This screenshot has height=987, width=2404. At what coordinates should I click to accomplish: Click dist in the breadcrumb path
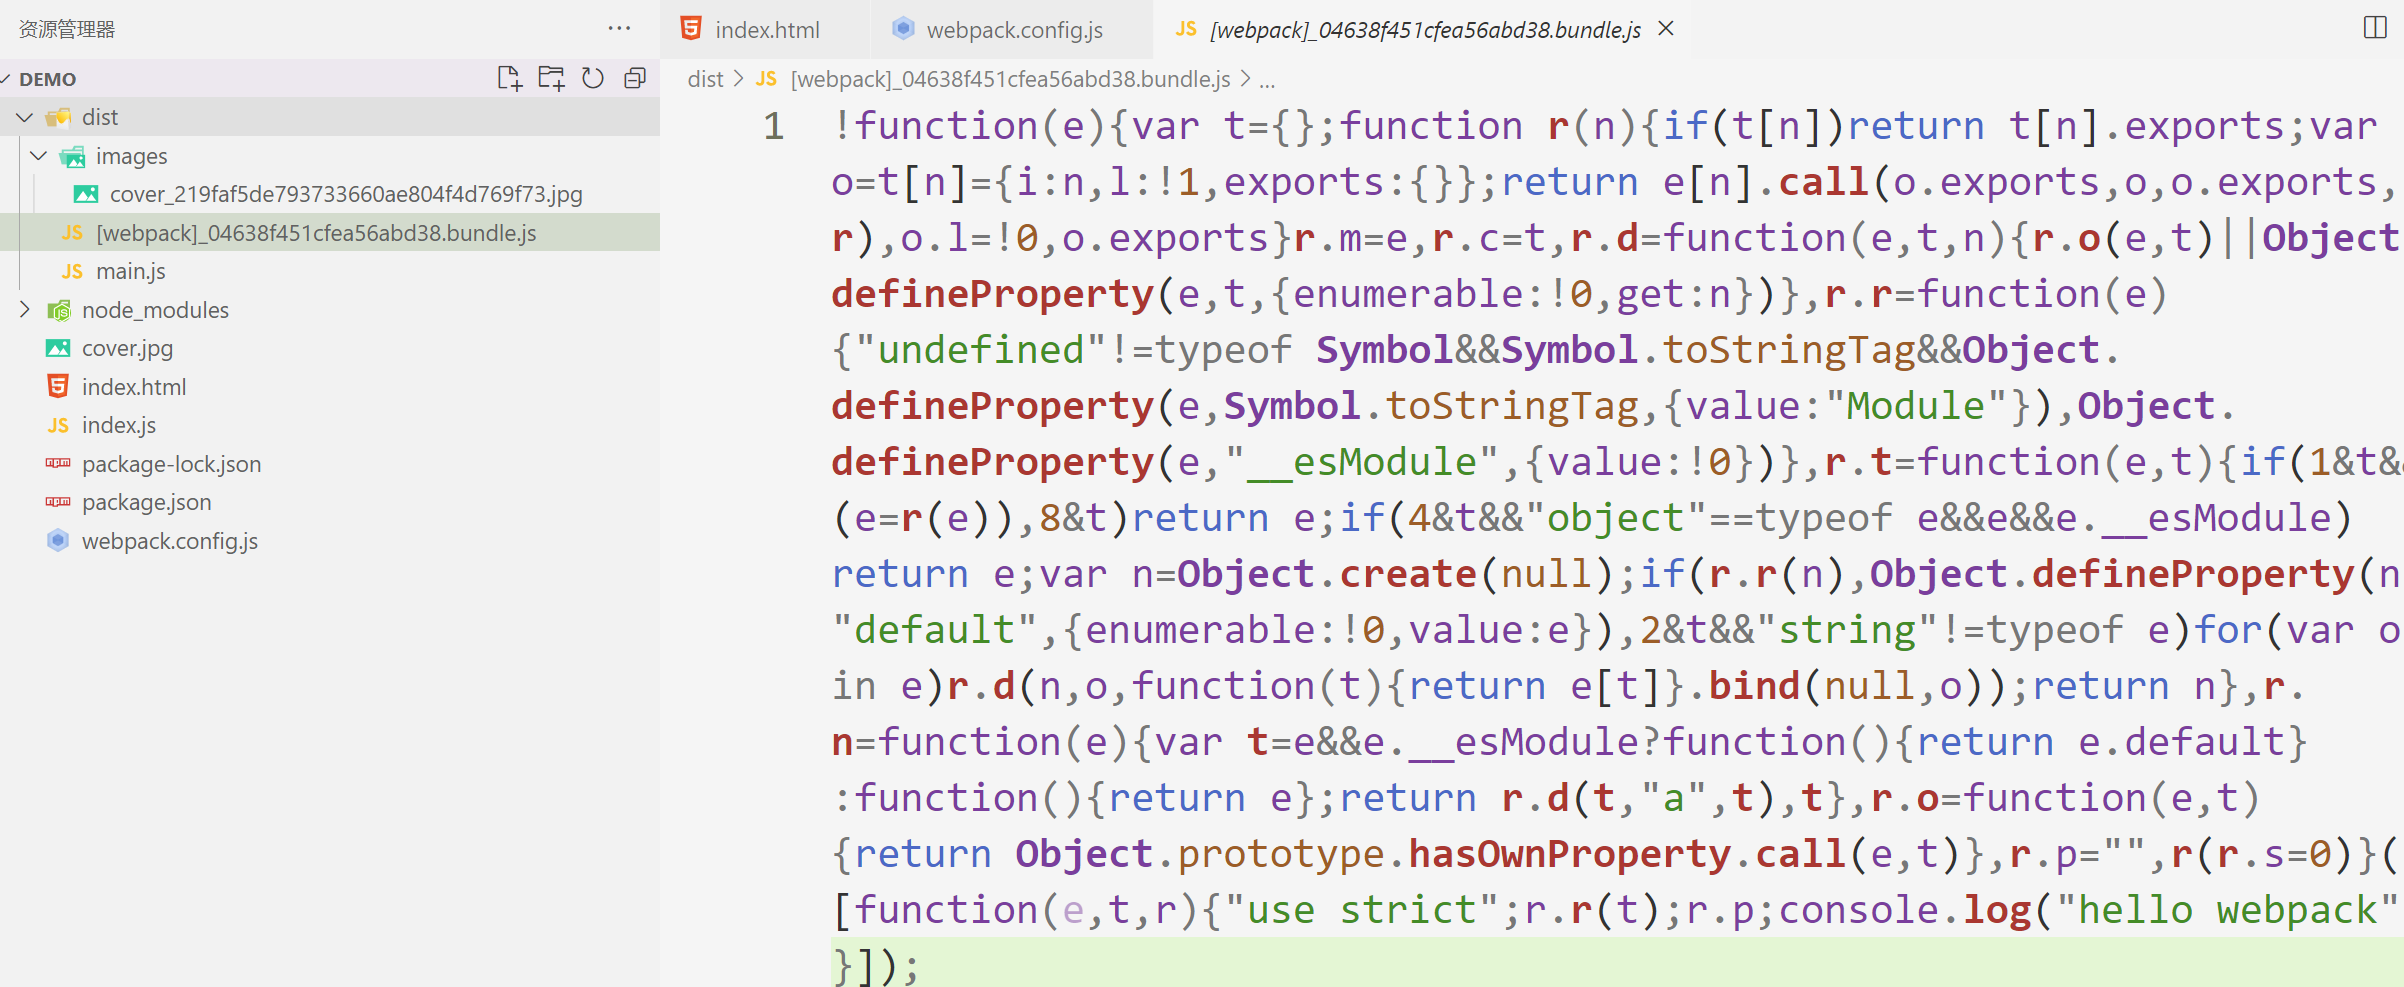click(704, 79)
